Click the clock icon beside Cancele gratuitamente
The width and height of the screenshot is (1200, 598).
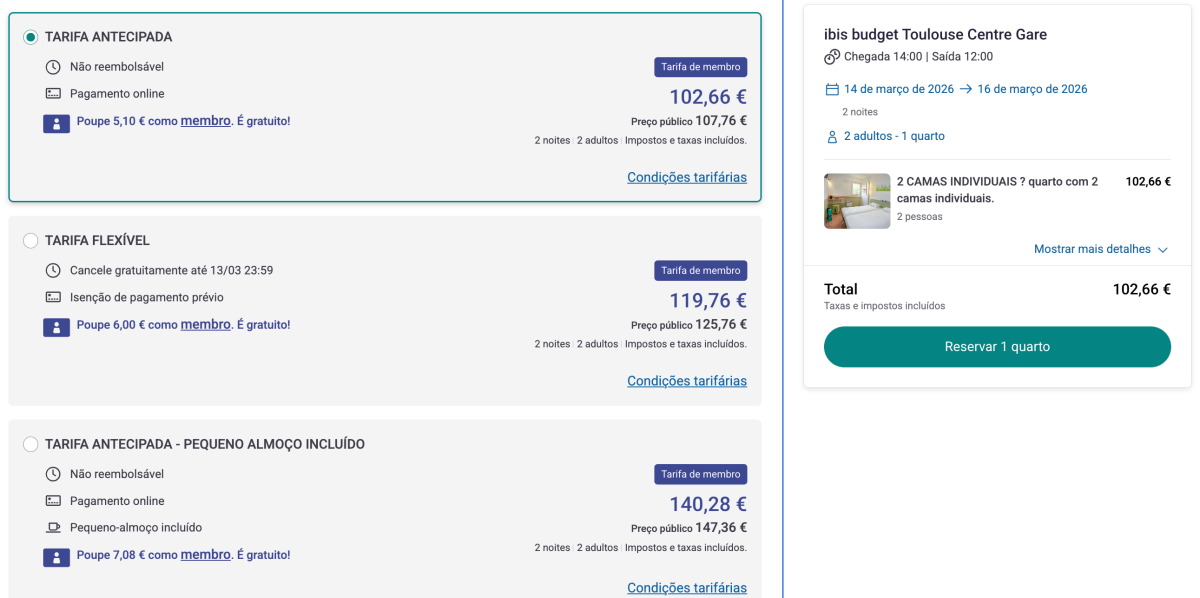coord(53,271)
